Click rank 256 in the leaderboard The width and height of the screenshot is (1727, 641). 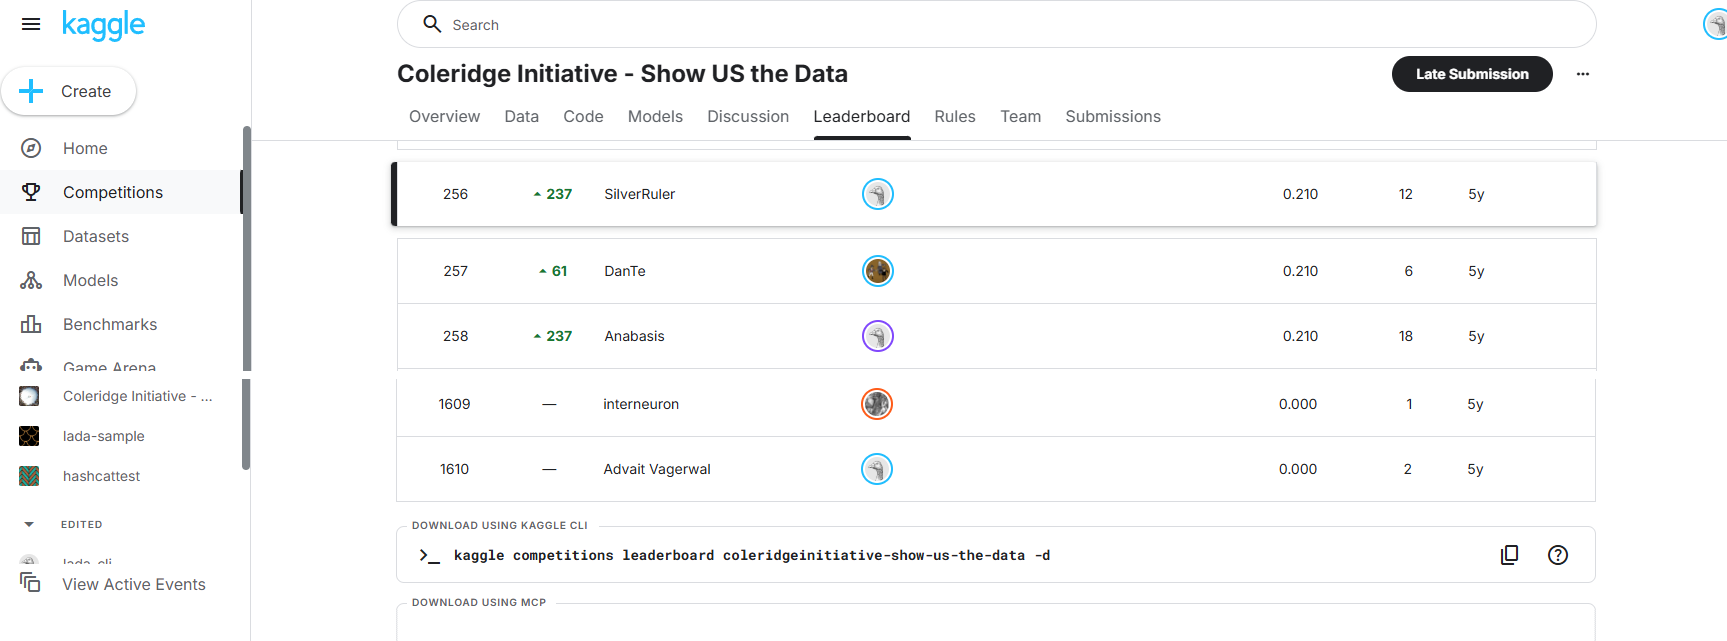click(x=455, y=194)
